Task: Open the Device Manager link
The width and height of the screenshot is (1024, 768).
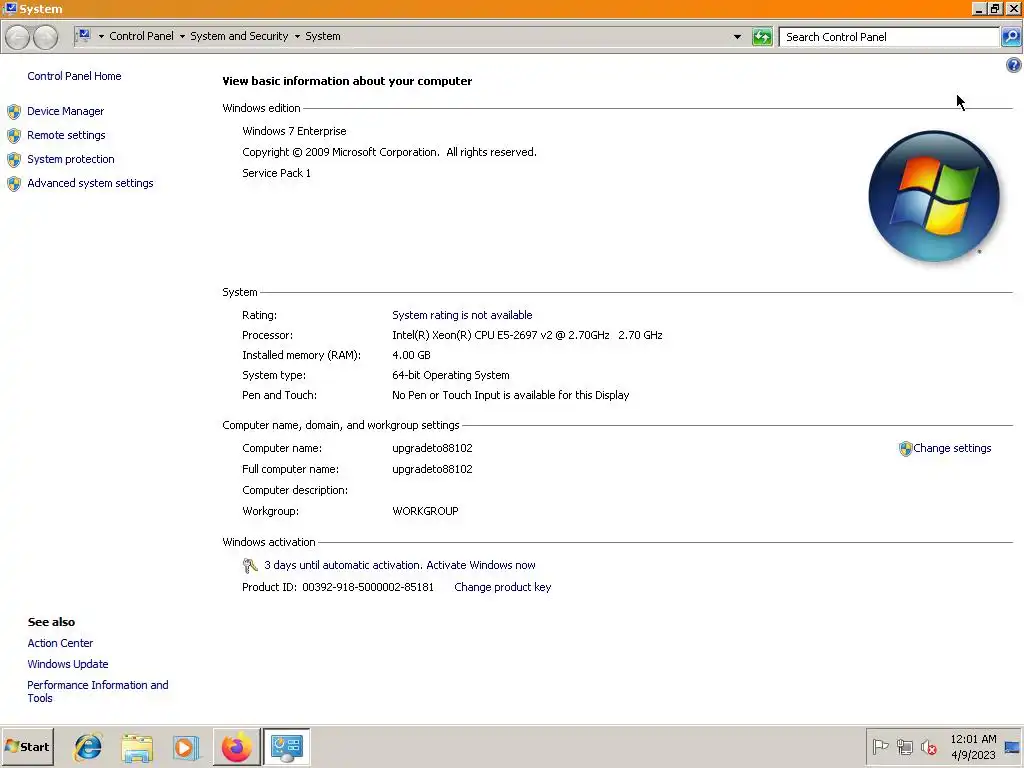Action: (x=65, y=111)
